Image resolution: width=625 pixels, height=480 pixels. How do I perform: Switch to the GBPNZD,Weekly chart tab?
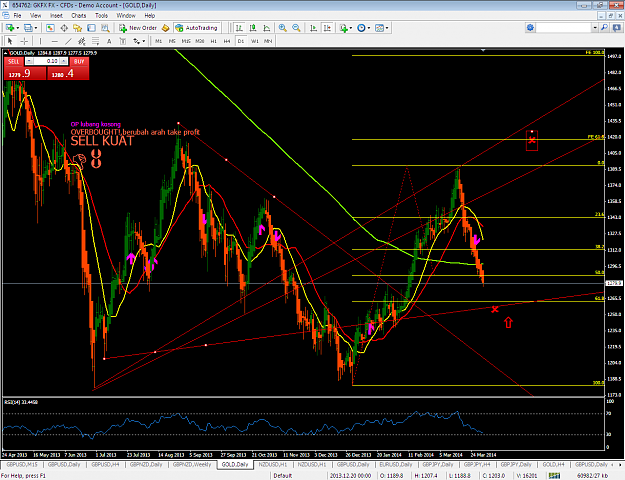(x=192, y=464)
